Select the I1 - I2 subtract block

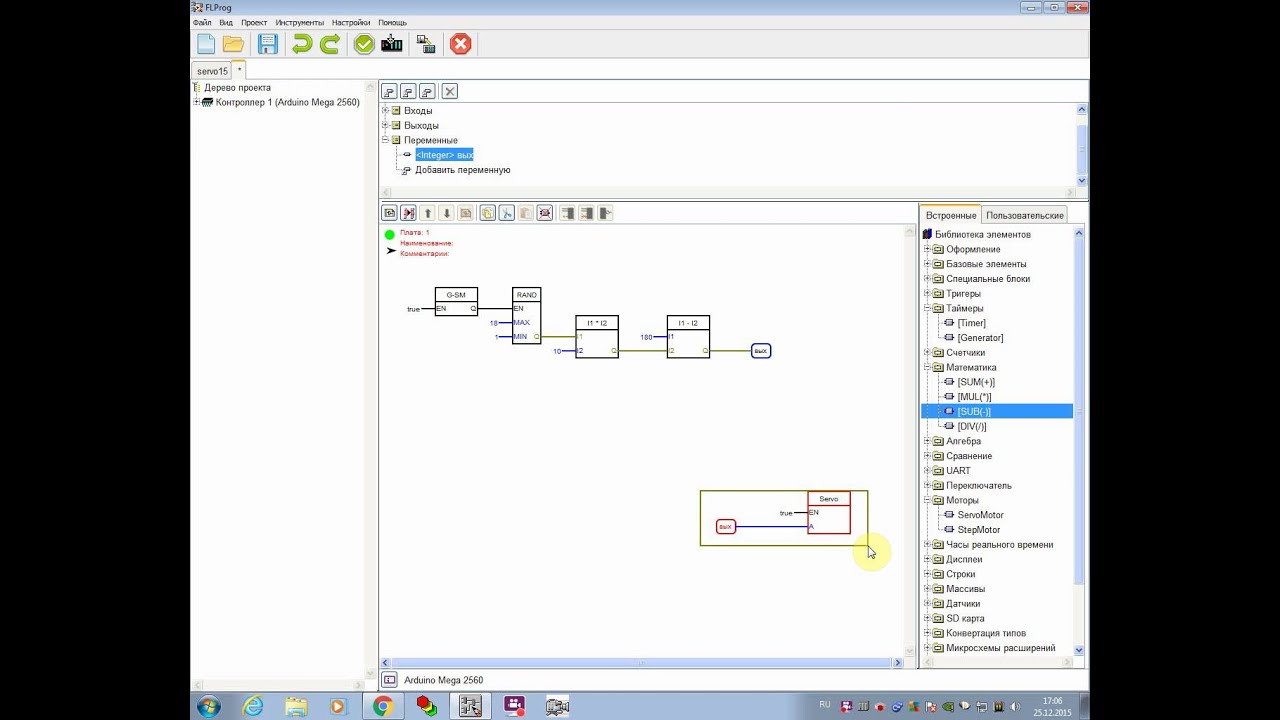tap(688, 337)
